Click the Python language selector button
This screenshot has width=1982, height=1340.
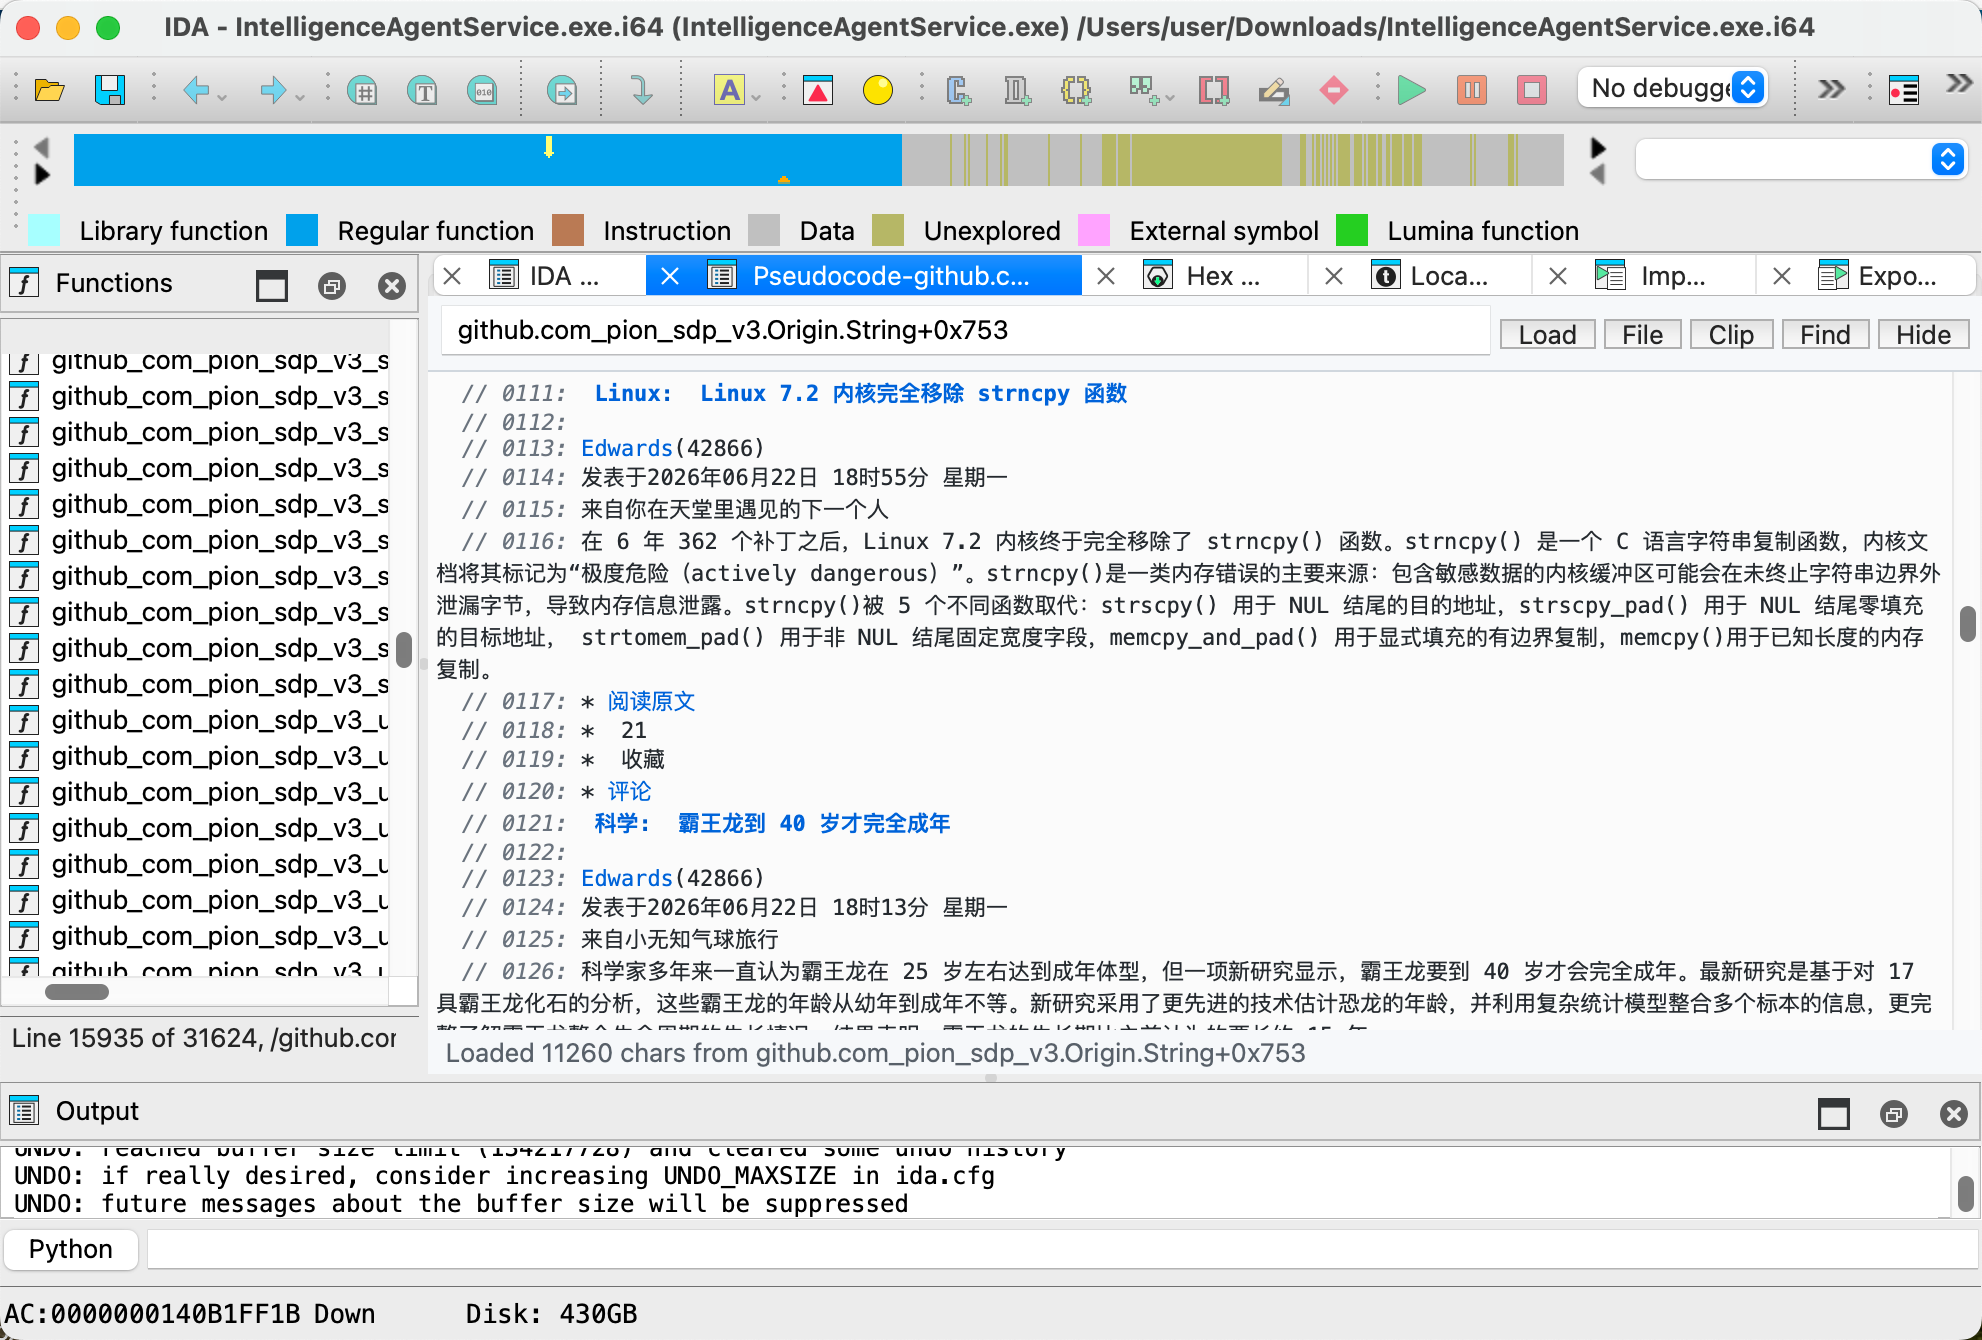71,1250
